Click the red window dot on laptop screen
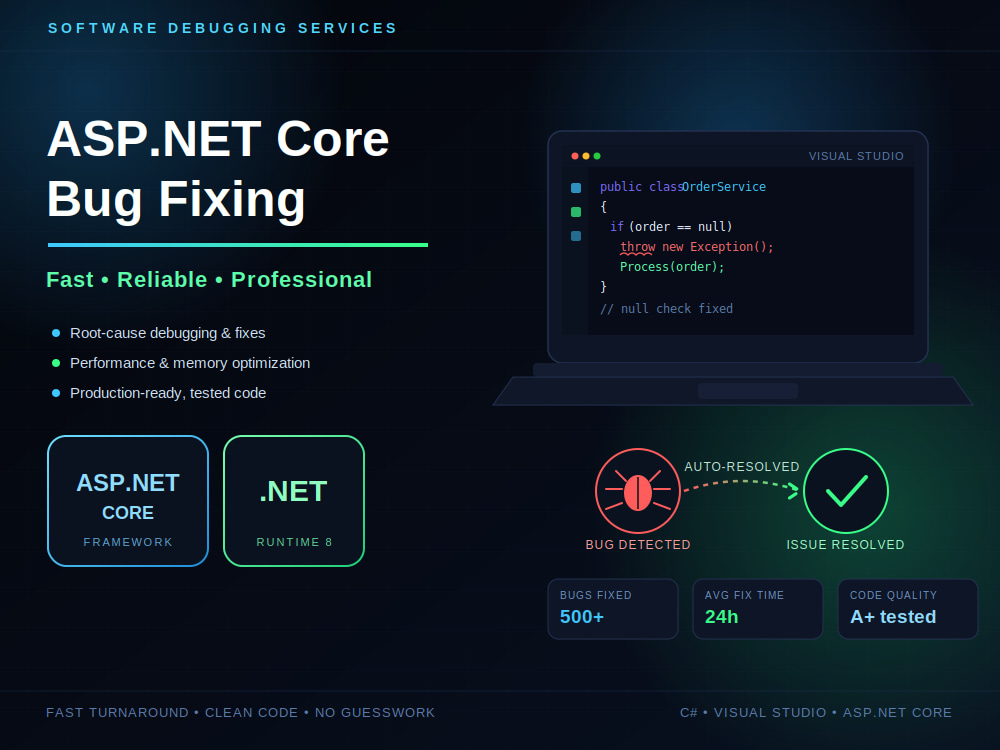Viewport: 1000px width, 750px height. point(575,156)
